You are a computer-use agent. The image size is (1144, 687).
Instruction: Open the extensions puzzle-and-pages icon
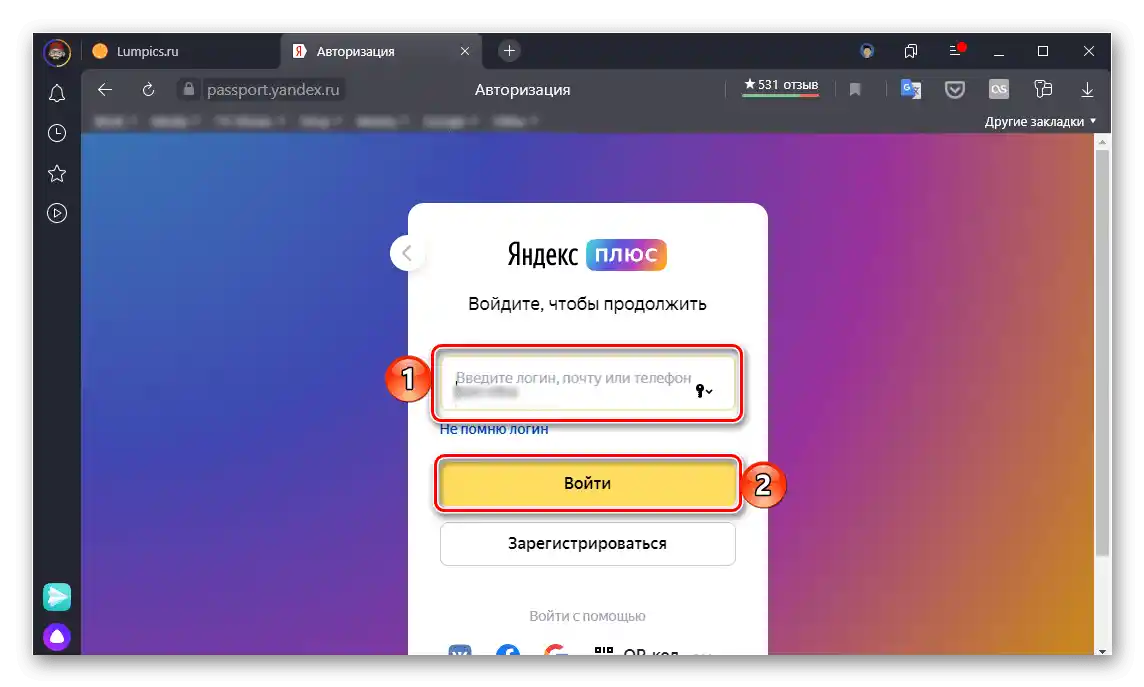1043,89
